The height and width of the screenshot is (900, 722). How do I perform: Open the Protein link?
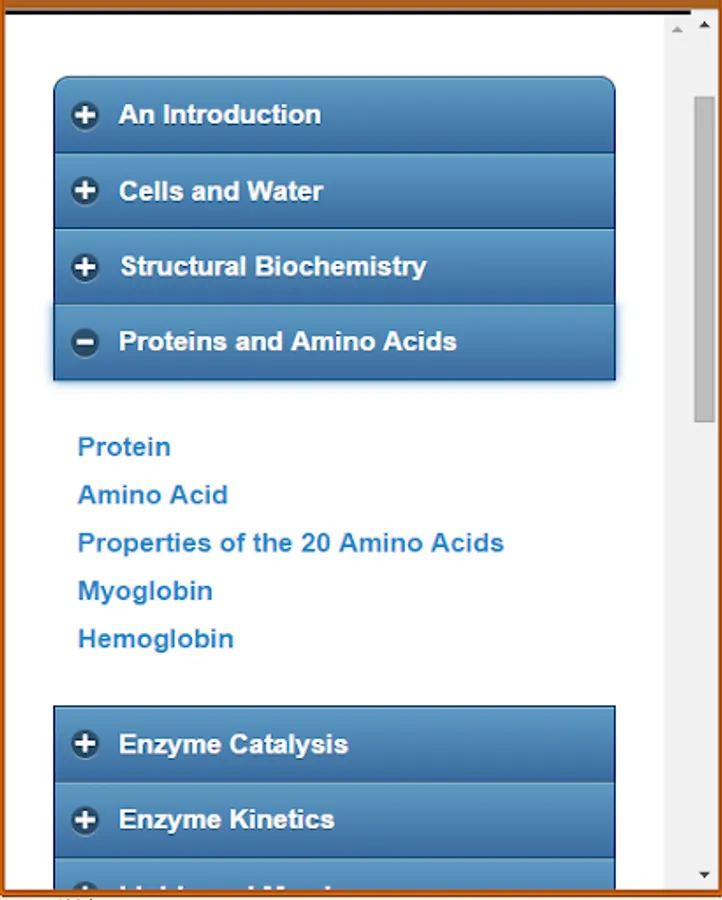124,447
